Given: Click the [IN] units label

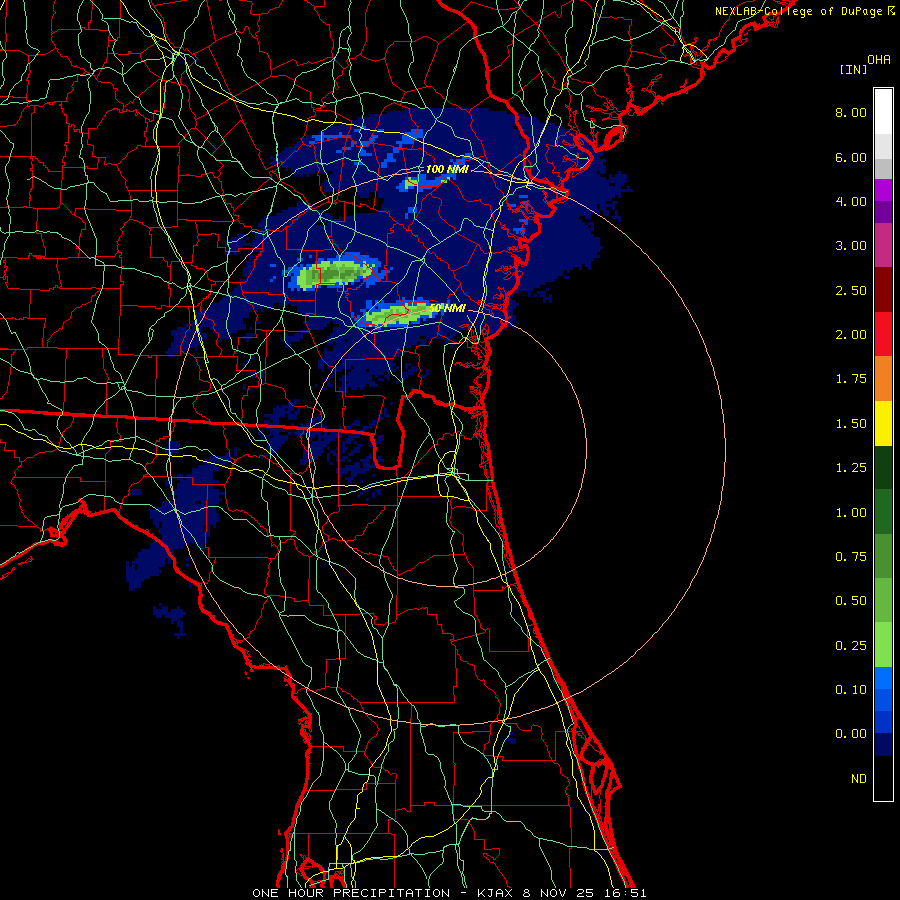Looking at the screenshot, I should point(853,69).
